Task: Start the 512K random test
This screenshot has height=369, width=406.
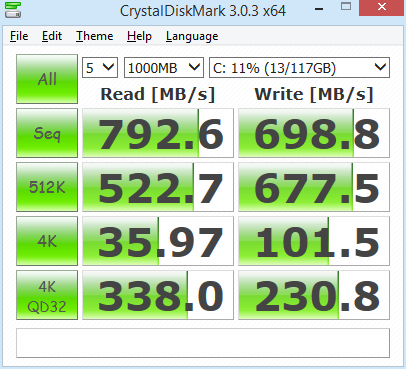Action: coord(47,187)
